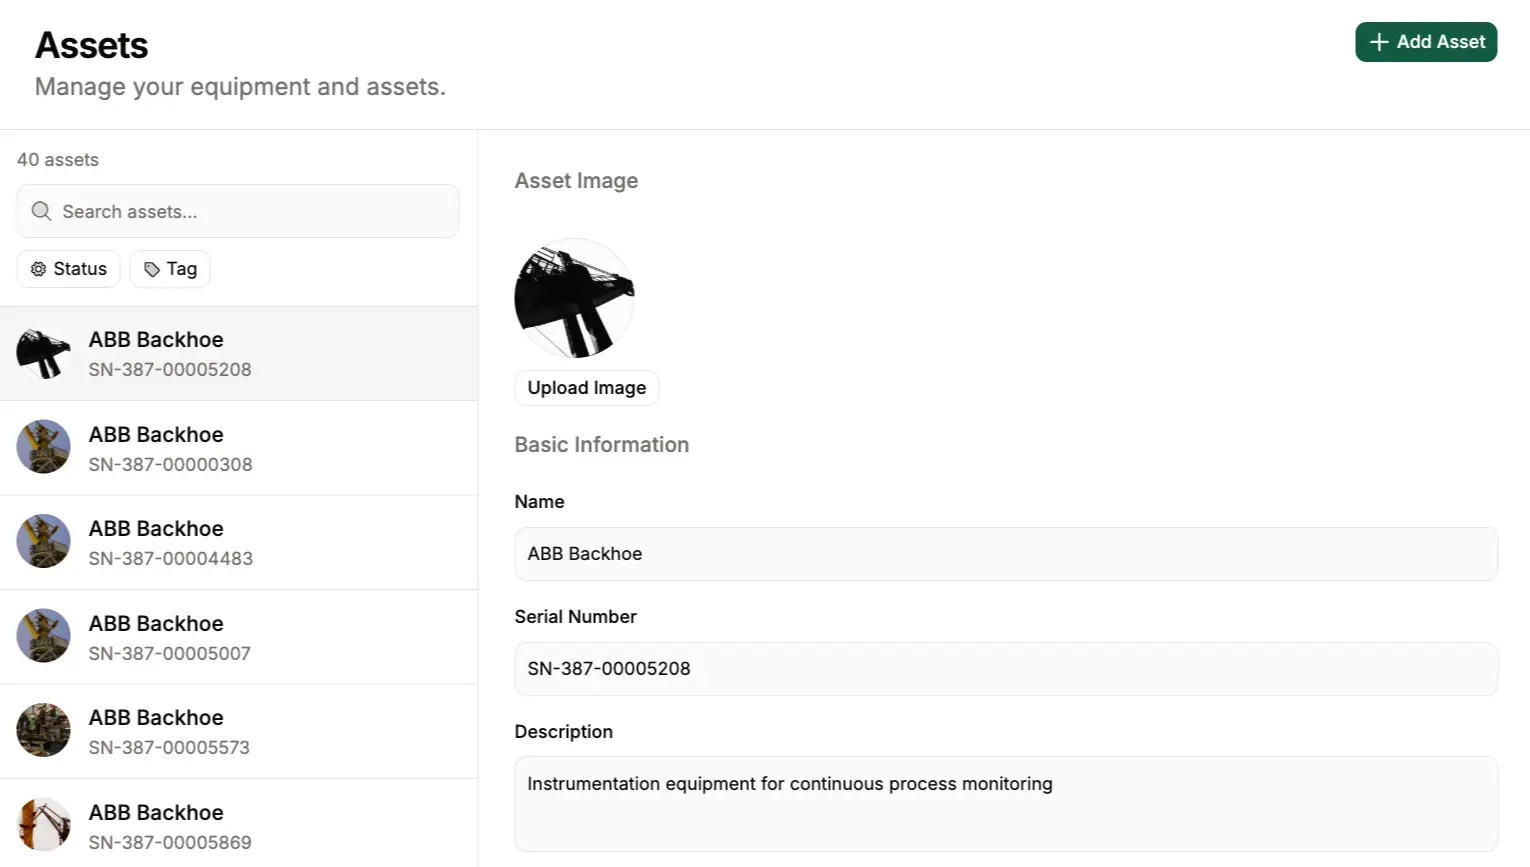Image resolution: width=1530 pixels, height=867 pixels.
Task: Click thumbnail of asset SN-387-00005573
Action: click(44, 730)
